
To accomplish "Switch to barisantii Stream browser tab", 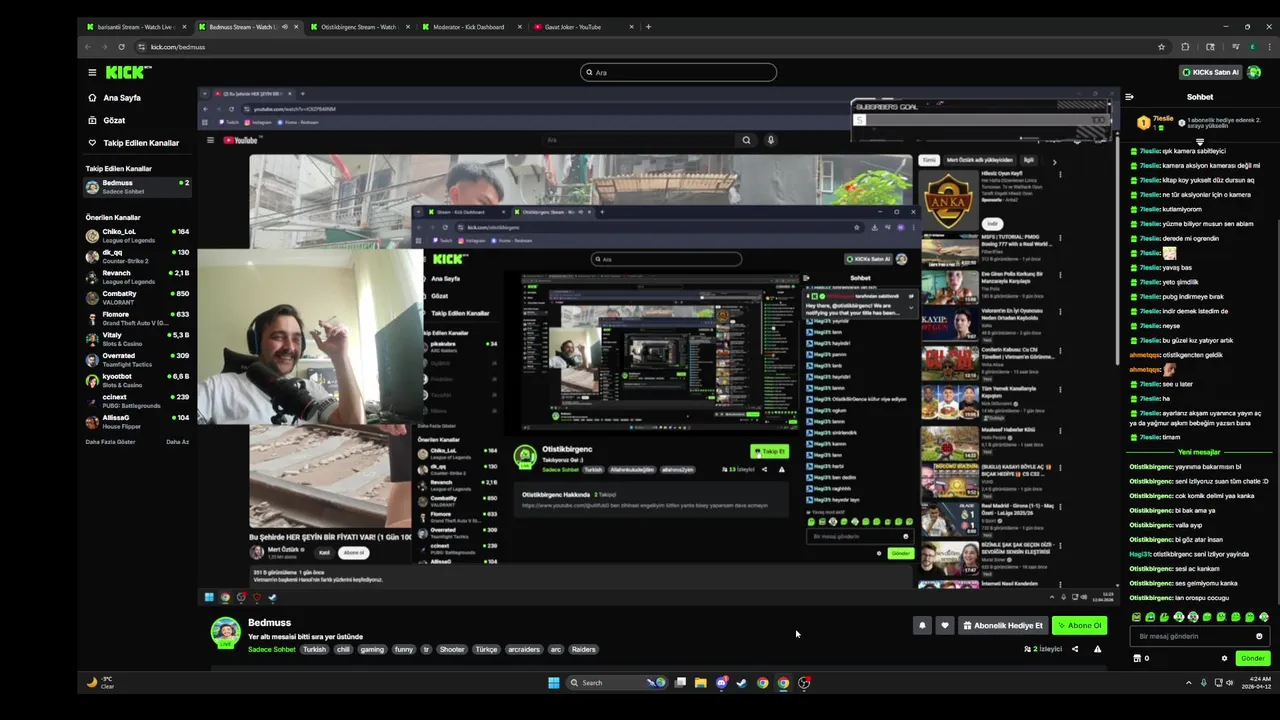I will (x=135, y=27).
